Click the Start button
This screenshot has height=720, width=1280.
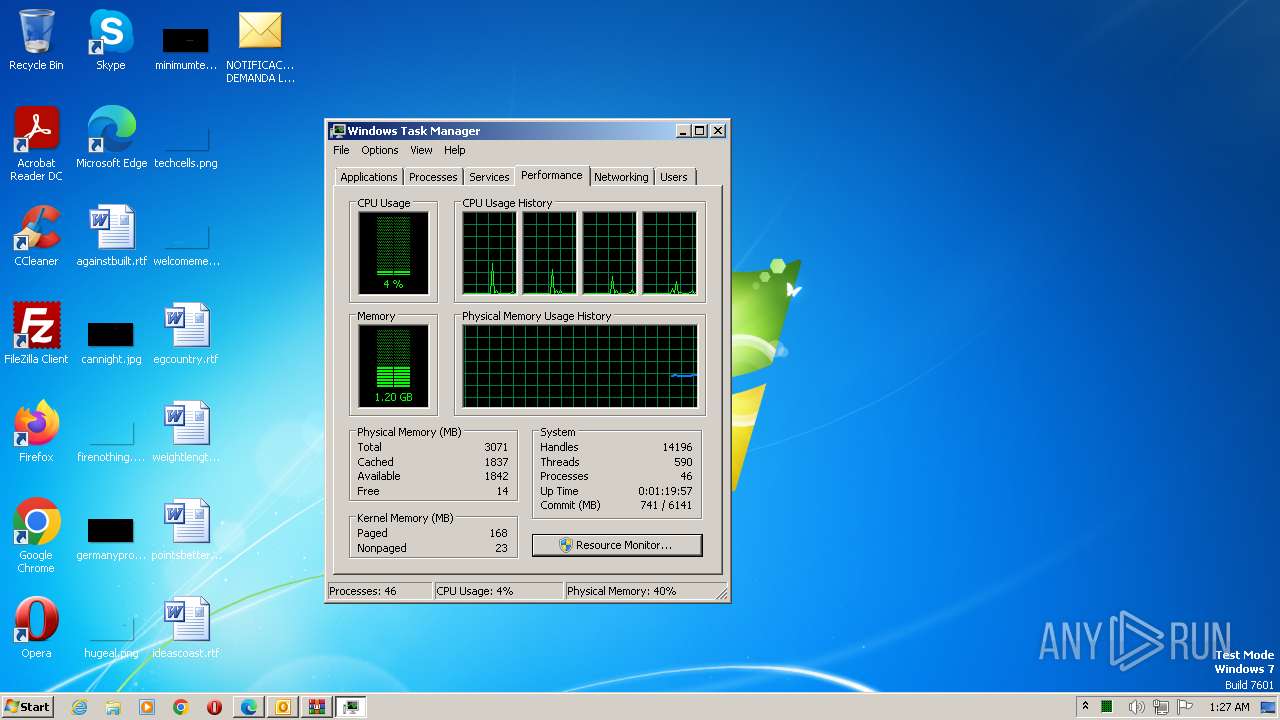[28, 707]
